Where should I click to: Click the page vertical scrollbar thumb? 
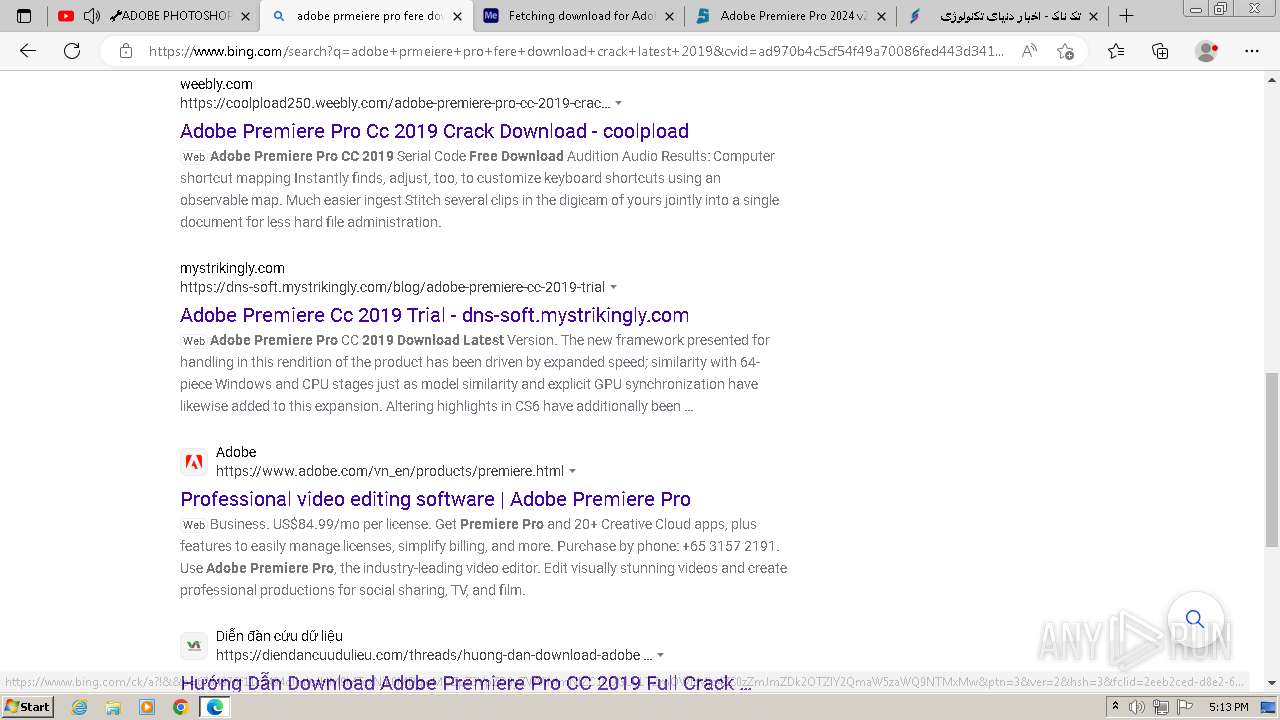[1272, 460]
